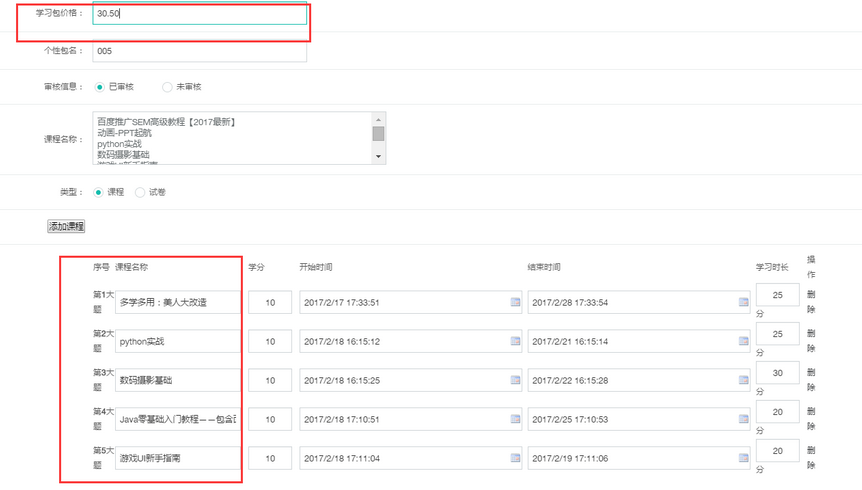Open calendar icon for row 4 start time
Image resolution: width=862 pixels, height=490 pixels.
coord(515,419)
